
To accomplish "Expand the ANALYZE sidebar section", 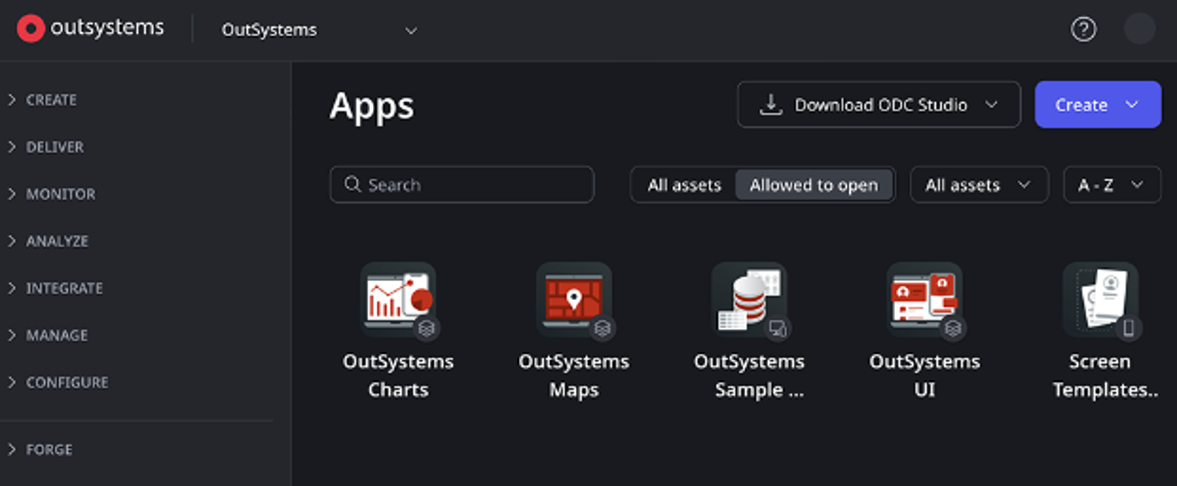I will [47, 241].
